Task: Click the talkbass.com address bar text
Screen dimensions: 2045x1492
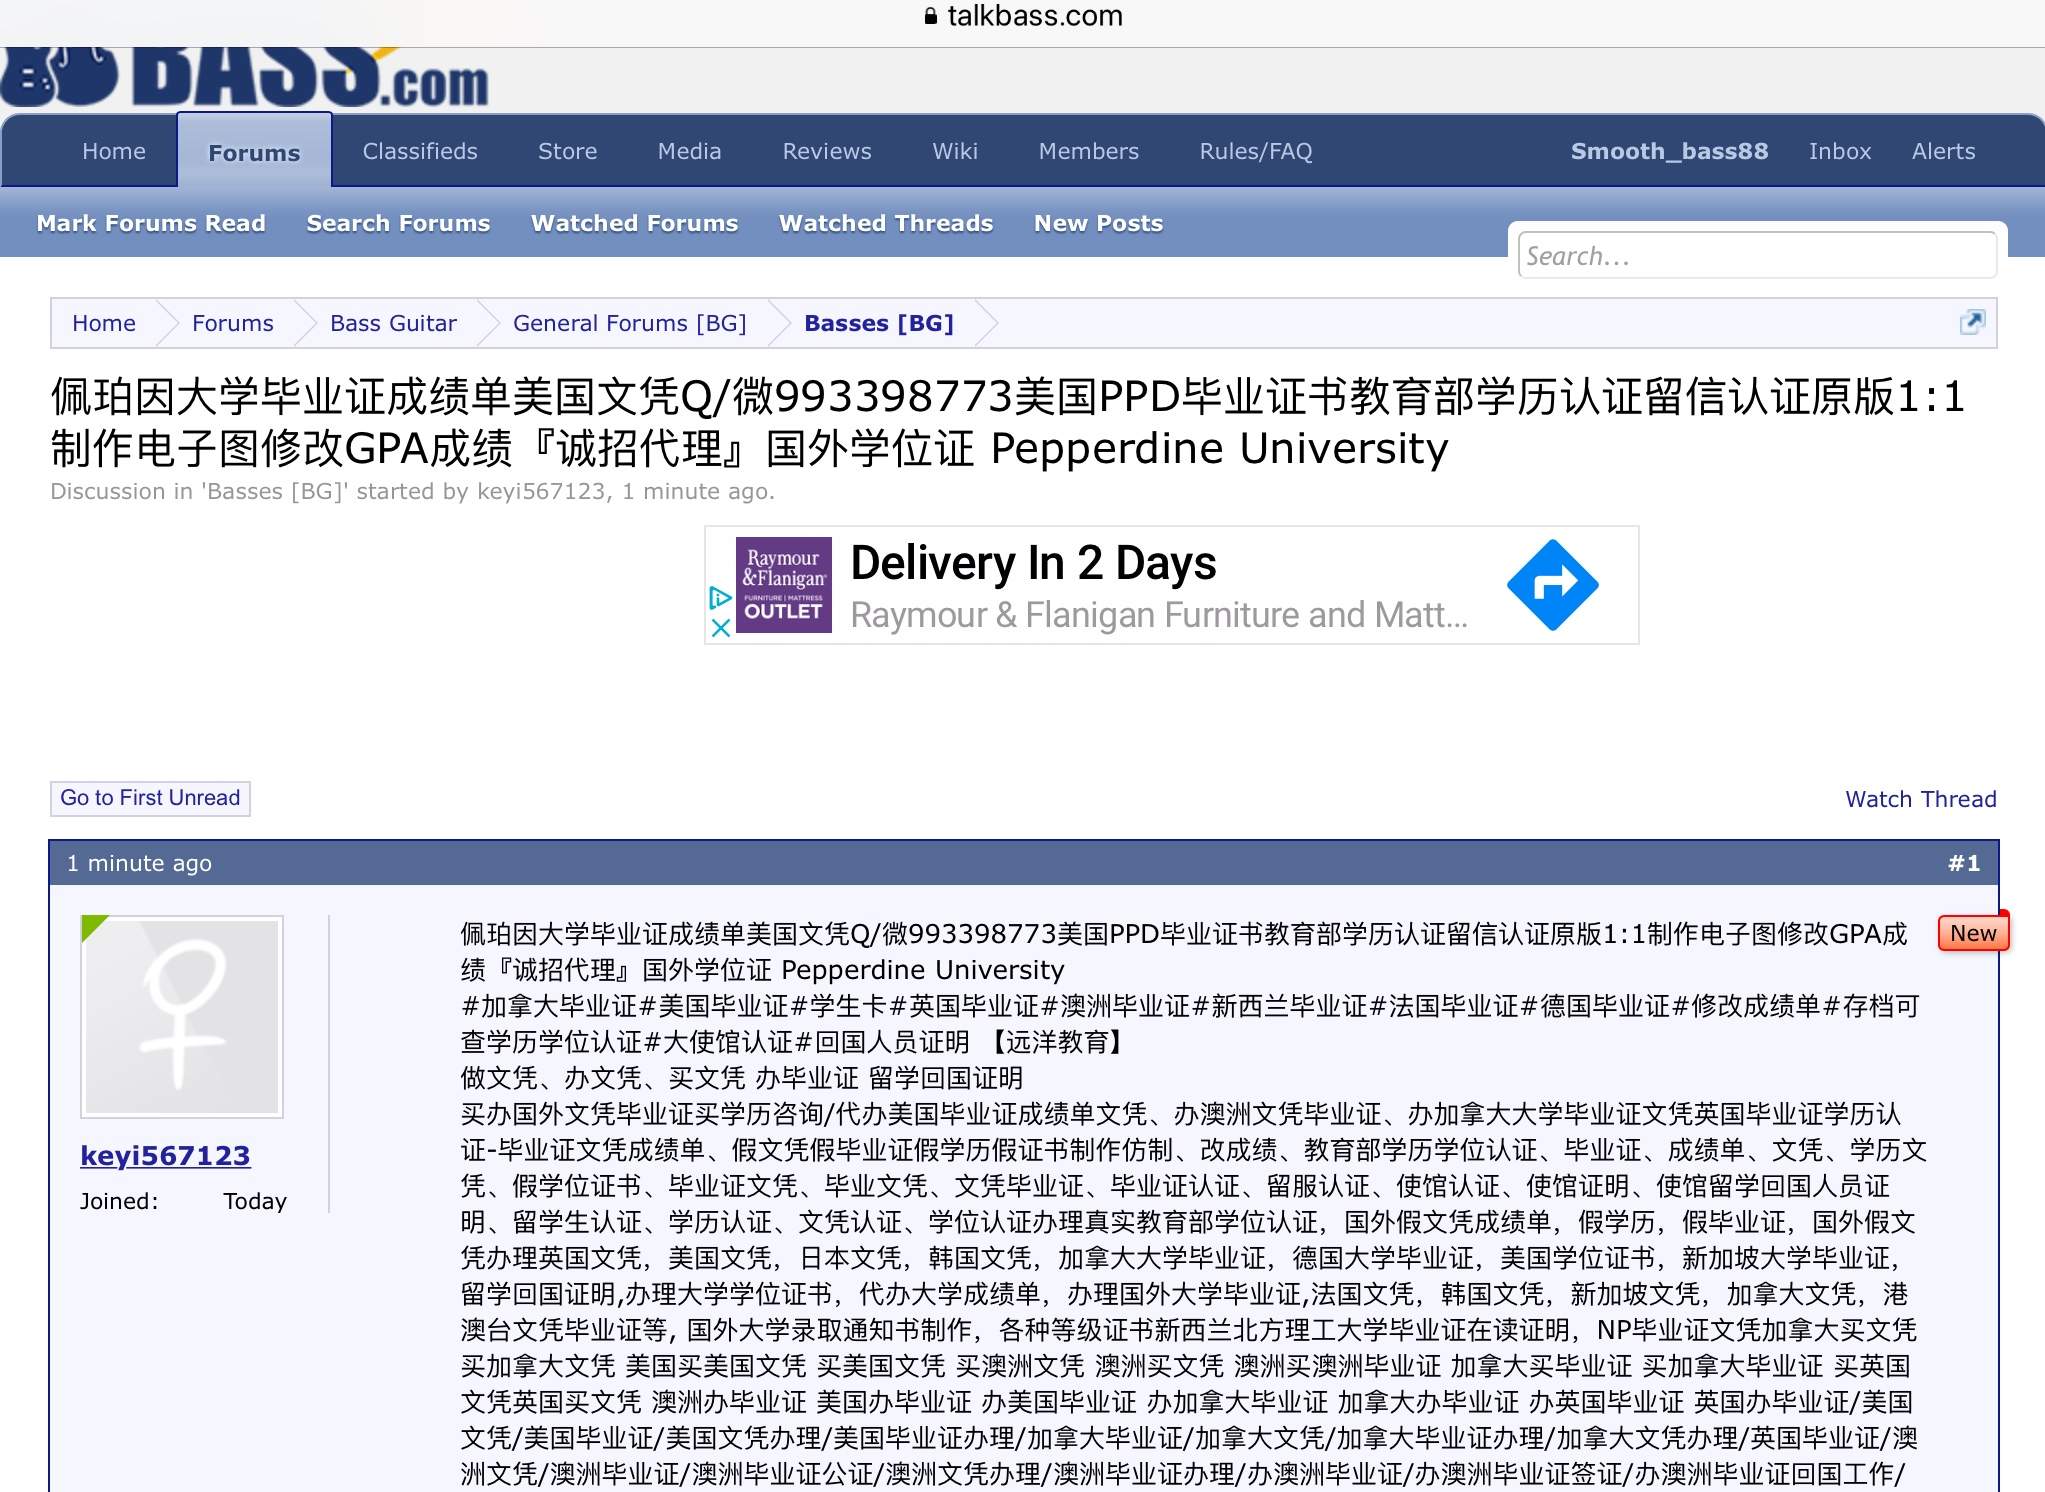Action: click(x=1035, y=16)
